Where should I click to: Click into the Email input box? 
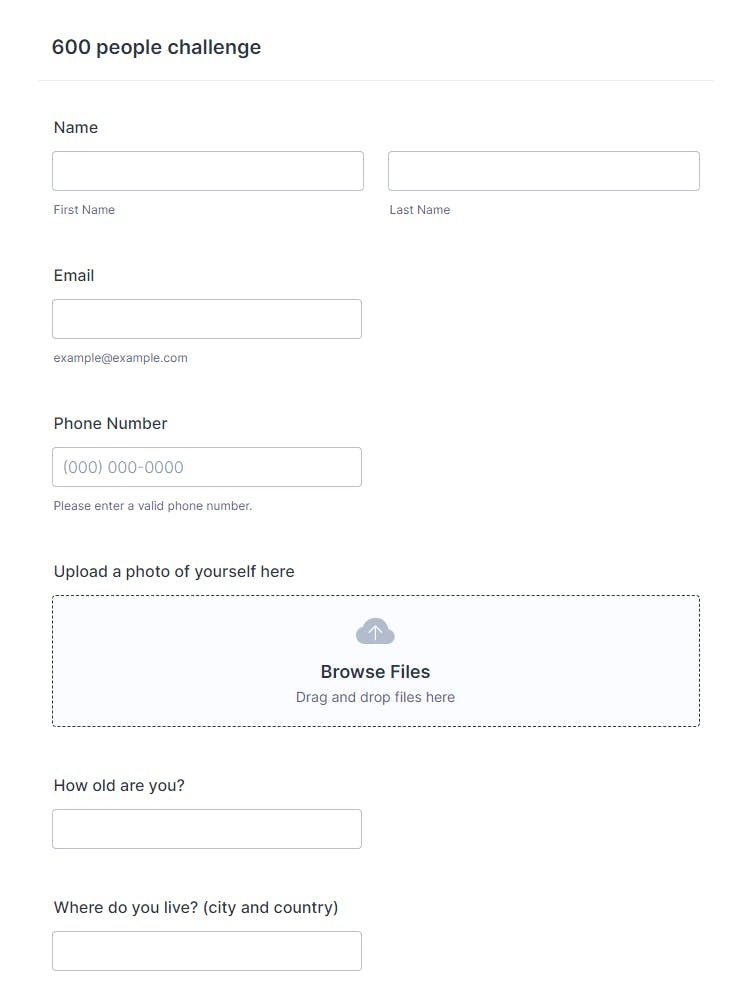click(x=207, y=319)
